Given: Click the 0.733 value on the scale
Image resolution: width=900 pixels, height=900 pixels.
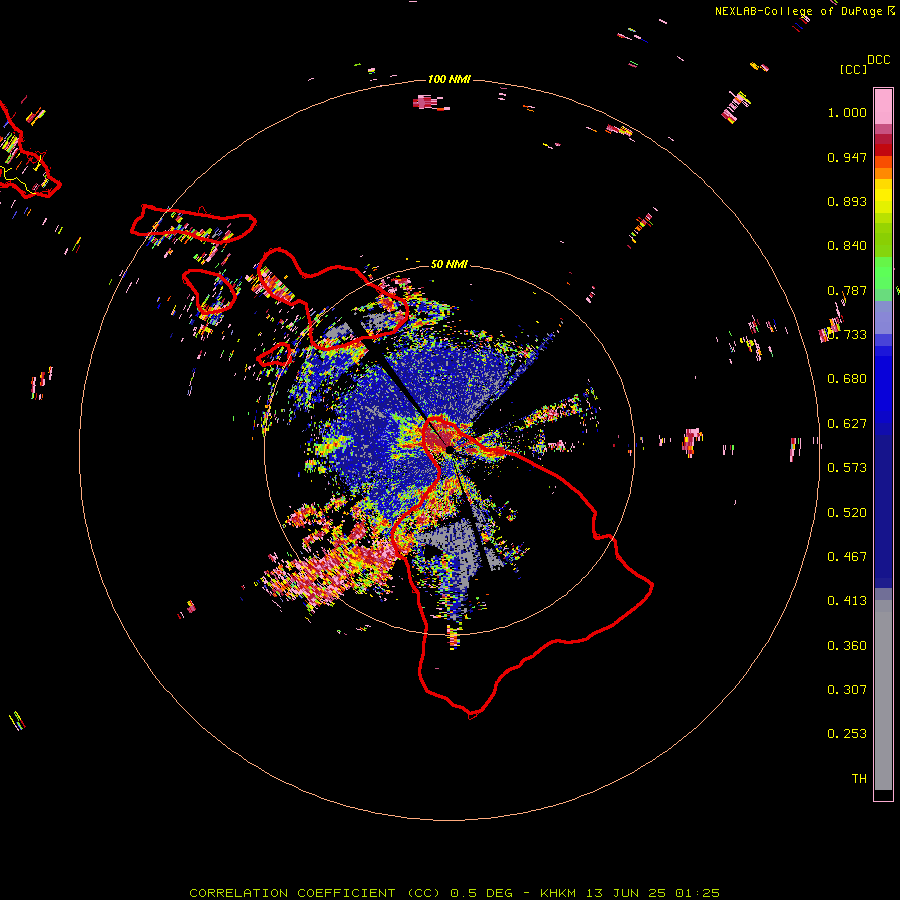Looking at the screenshot, I should tap(847, 335).
